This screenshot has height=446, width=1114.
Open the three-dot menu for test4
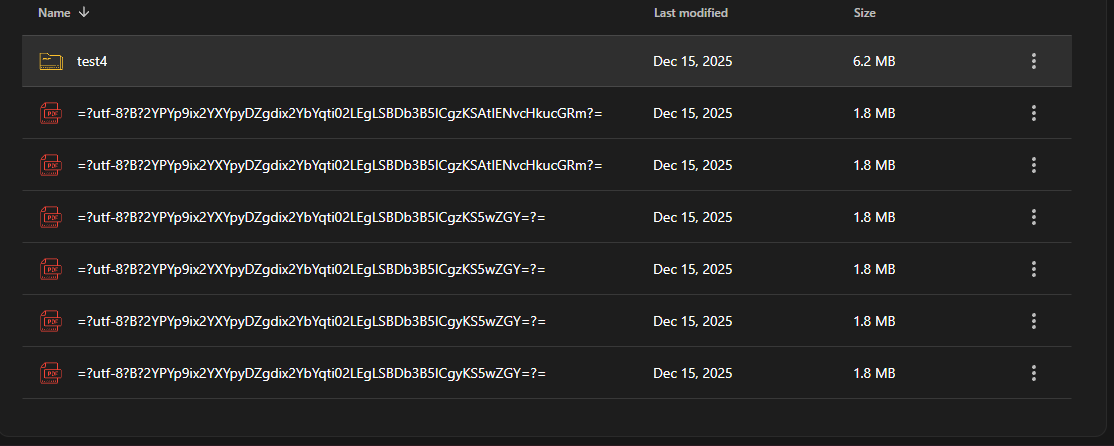tap(1034, 61)
